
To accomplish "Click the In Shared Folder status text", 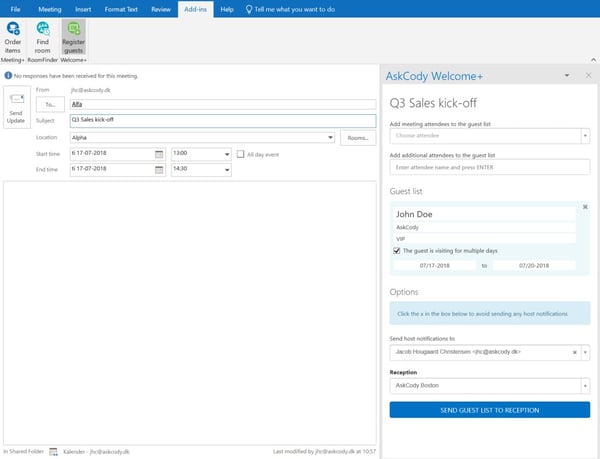I will pyautogui.click(x=23, y=452).
